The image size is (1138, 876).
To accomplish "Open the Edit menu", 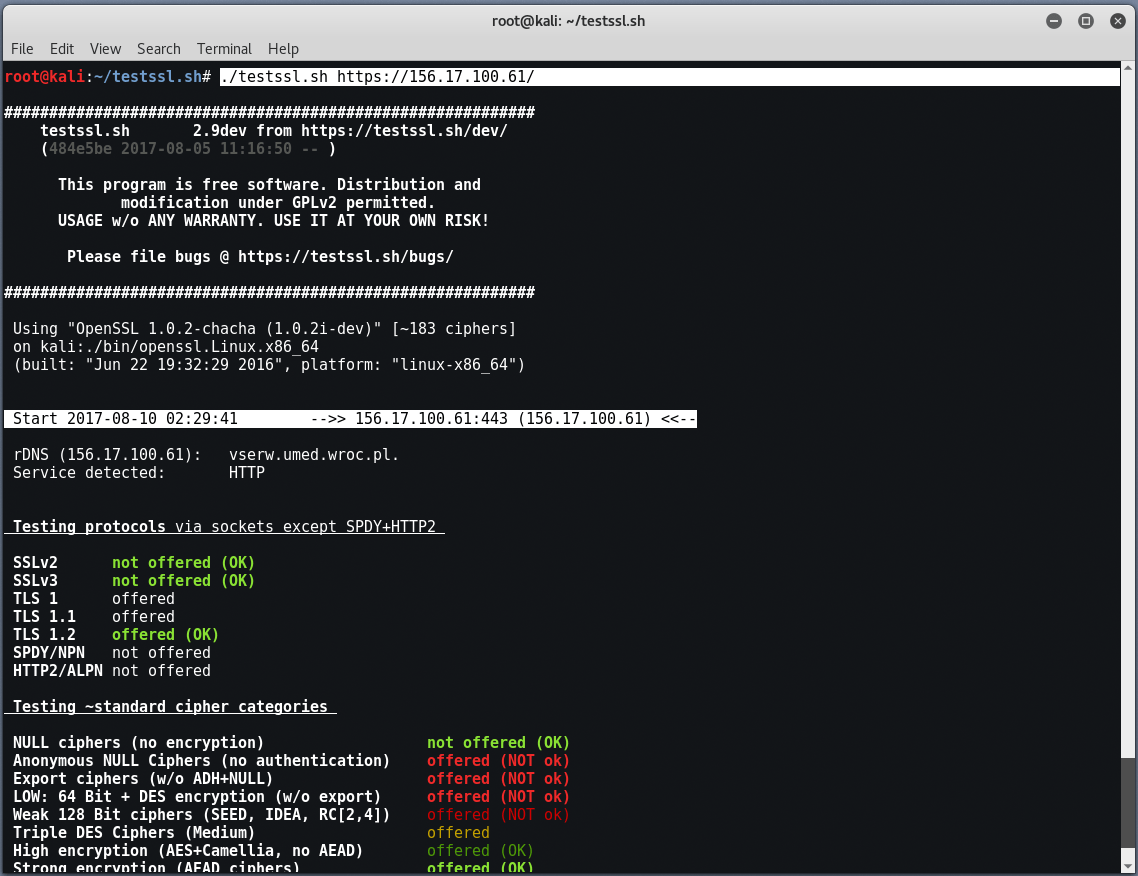I will tap(62, 48).
